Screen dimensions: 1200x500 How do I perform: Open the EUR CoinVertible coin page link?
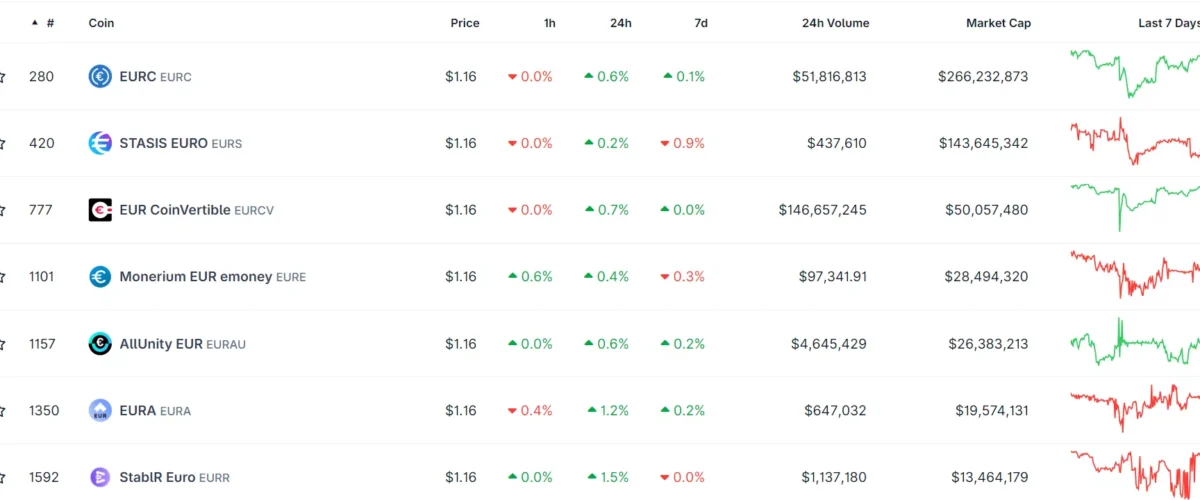(x=175, y=210)
